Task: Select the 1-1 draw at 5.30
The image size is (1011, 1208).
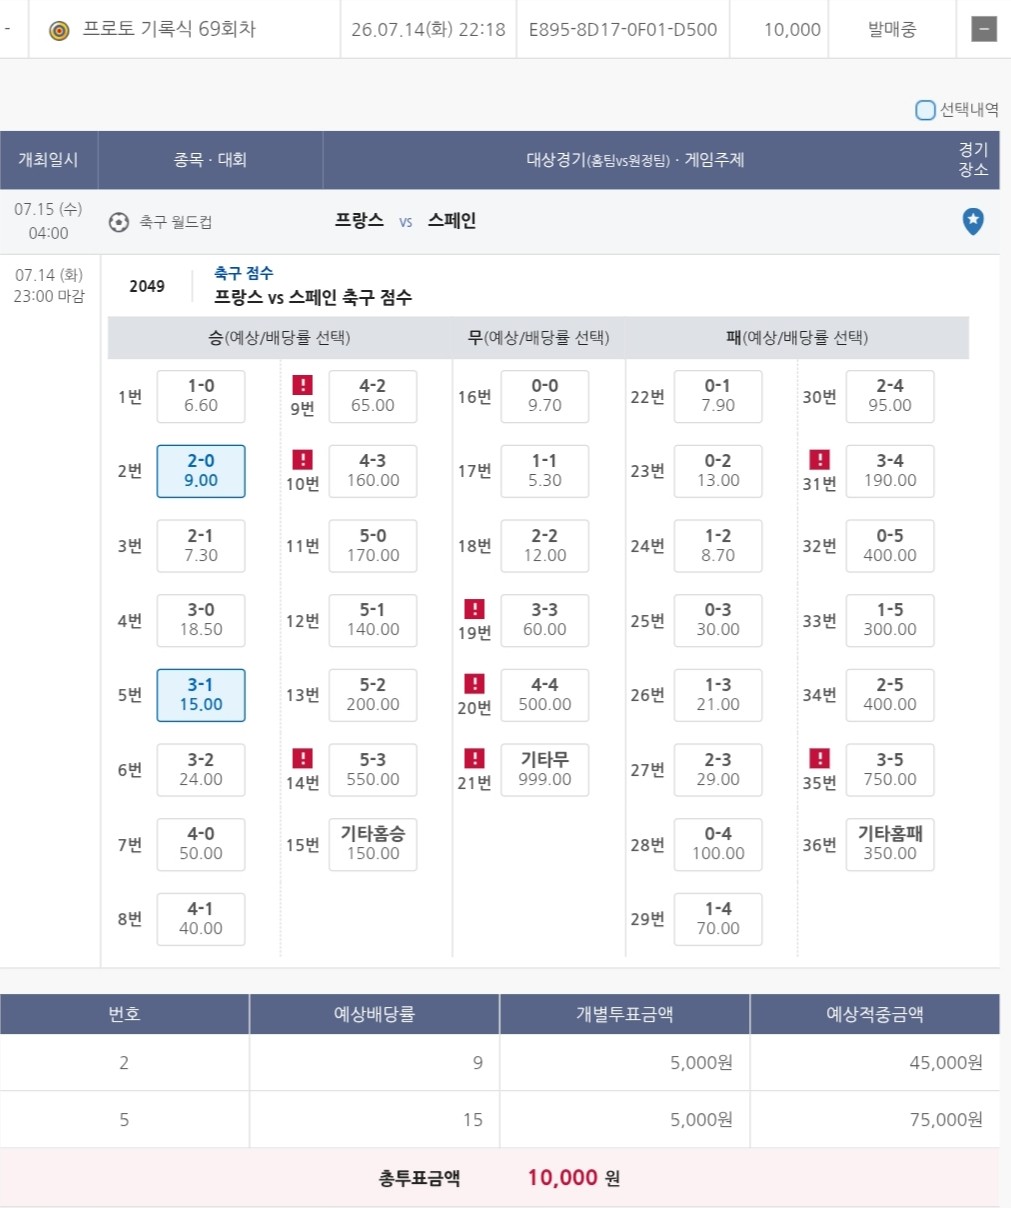Action: click(x=545, y=471)
